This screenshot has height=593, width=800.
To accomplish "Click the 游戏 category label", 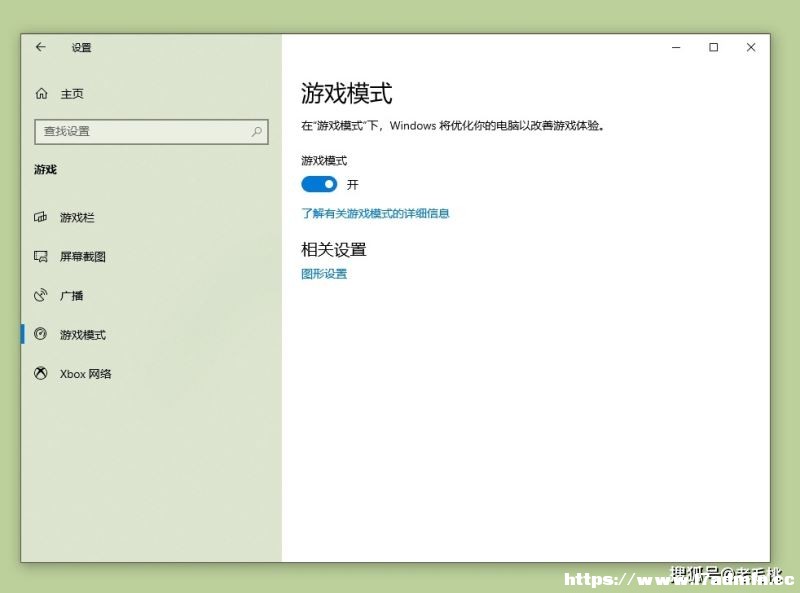I will coord(45,169).
